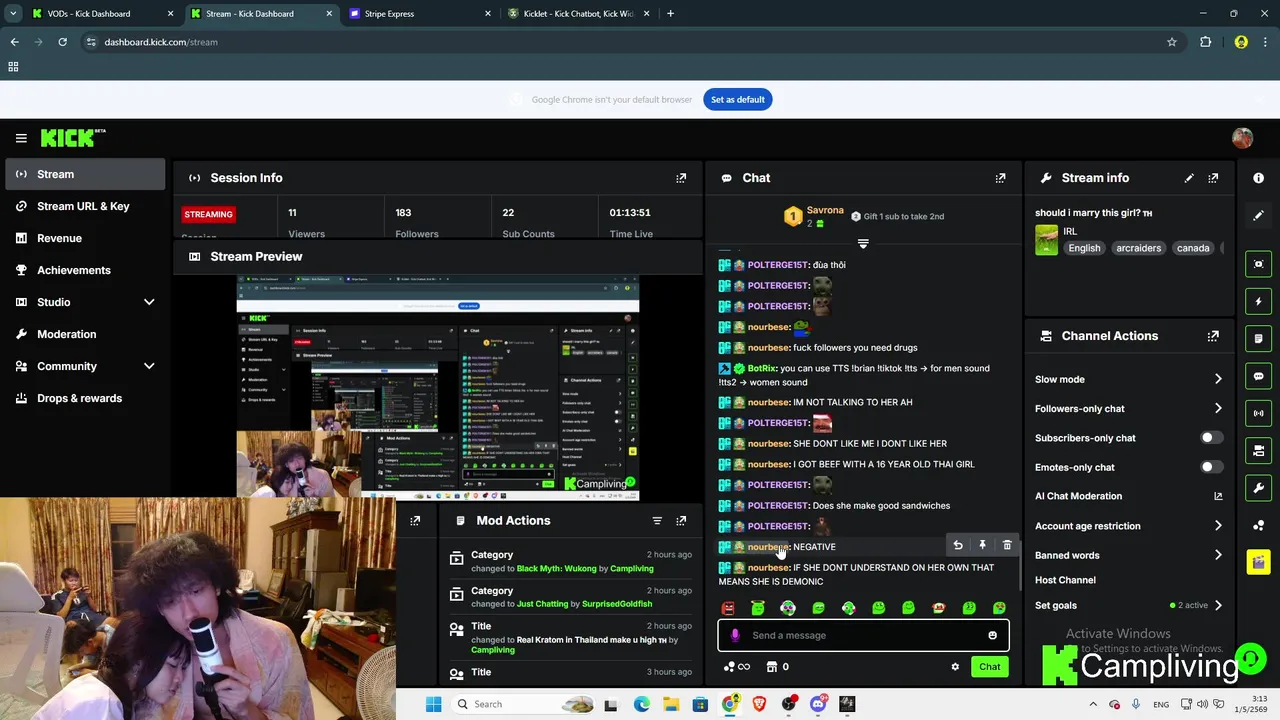Edit Stream info with pencil icon
Image resolution: width=1280 pixels, height=720 pixels.
click(1189, 178)
